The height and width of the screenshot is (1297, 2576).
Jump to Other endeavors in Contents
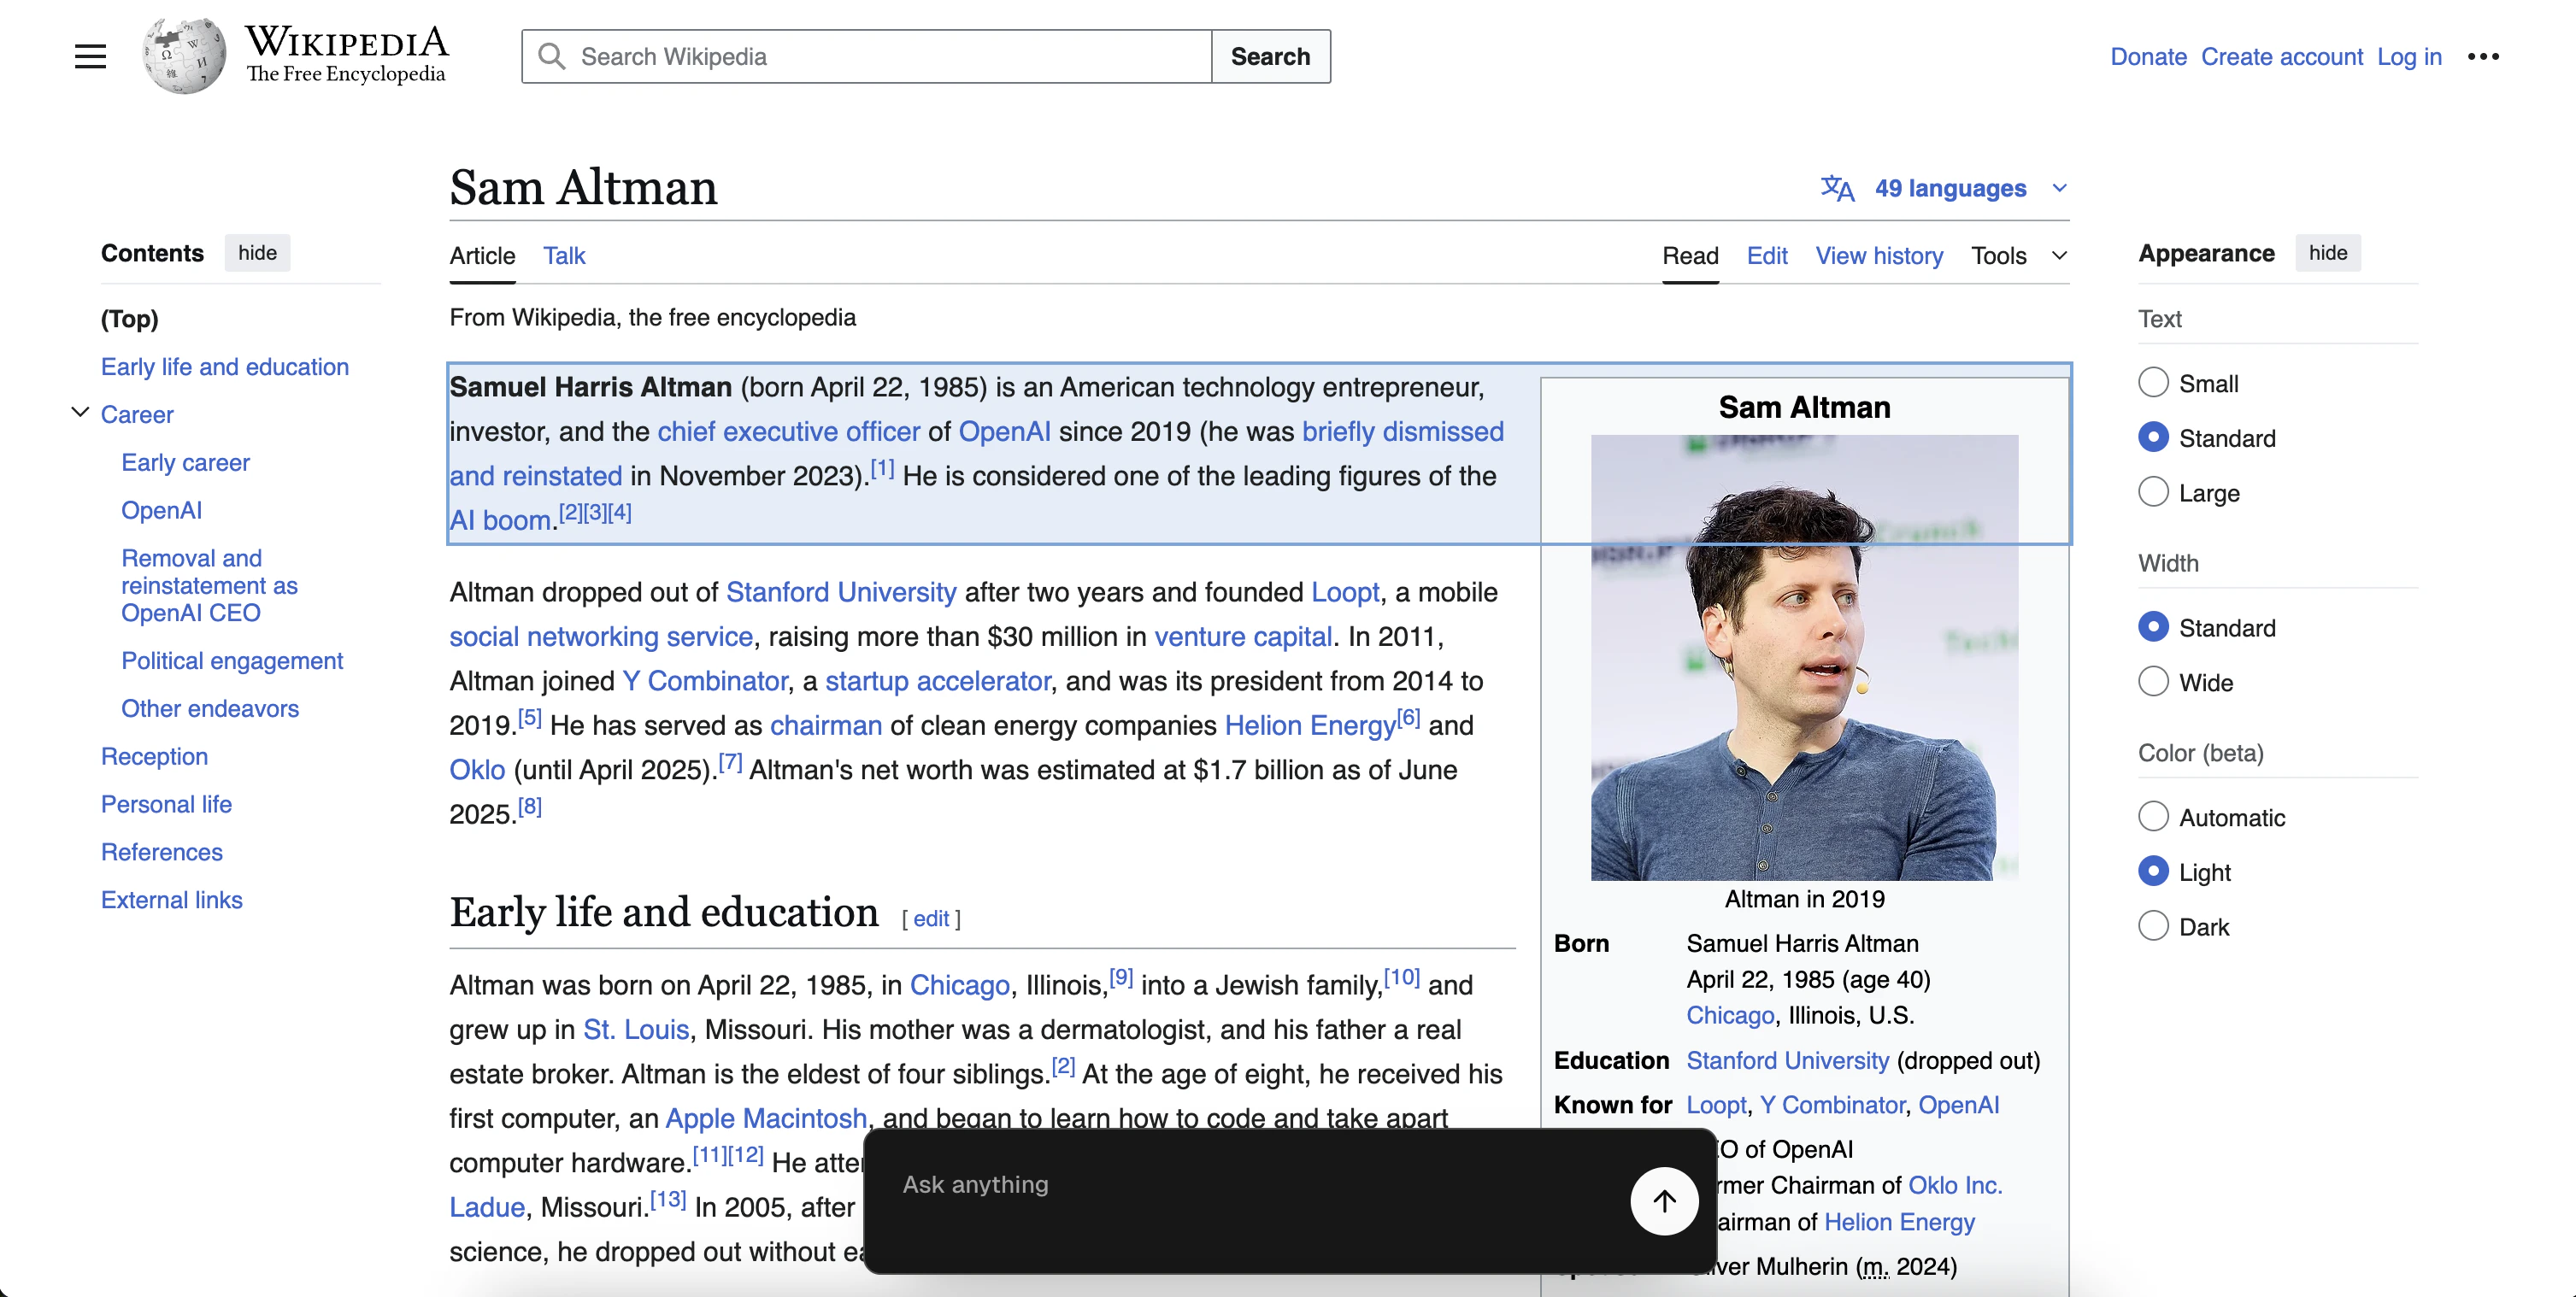pyautogui.click(x=210, y=709)
